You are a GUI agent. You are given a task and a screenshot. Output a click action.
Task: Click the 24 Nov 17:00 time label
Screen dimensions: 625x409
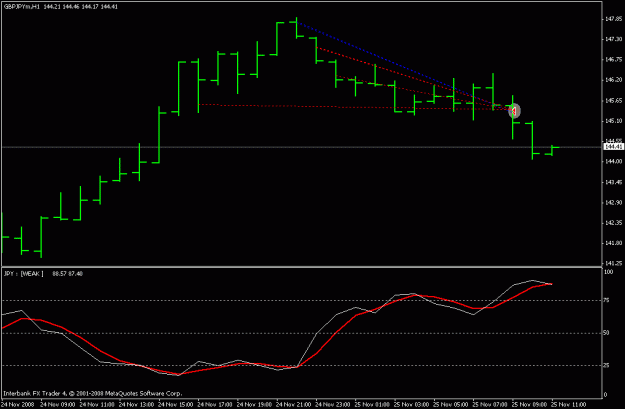[215, 405]
